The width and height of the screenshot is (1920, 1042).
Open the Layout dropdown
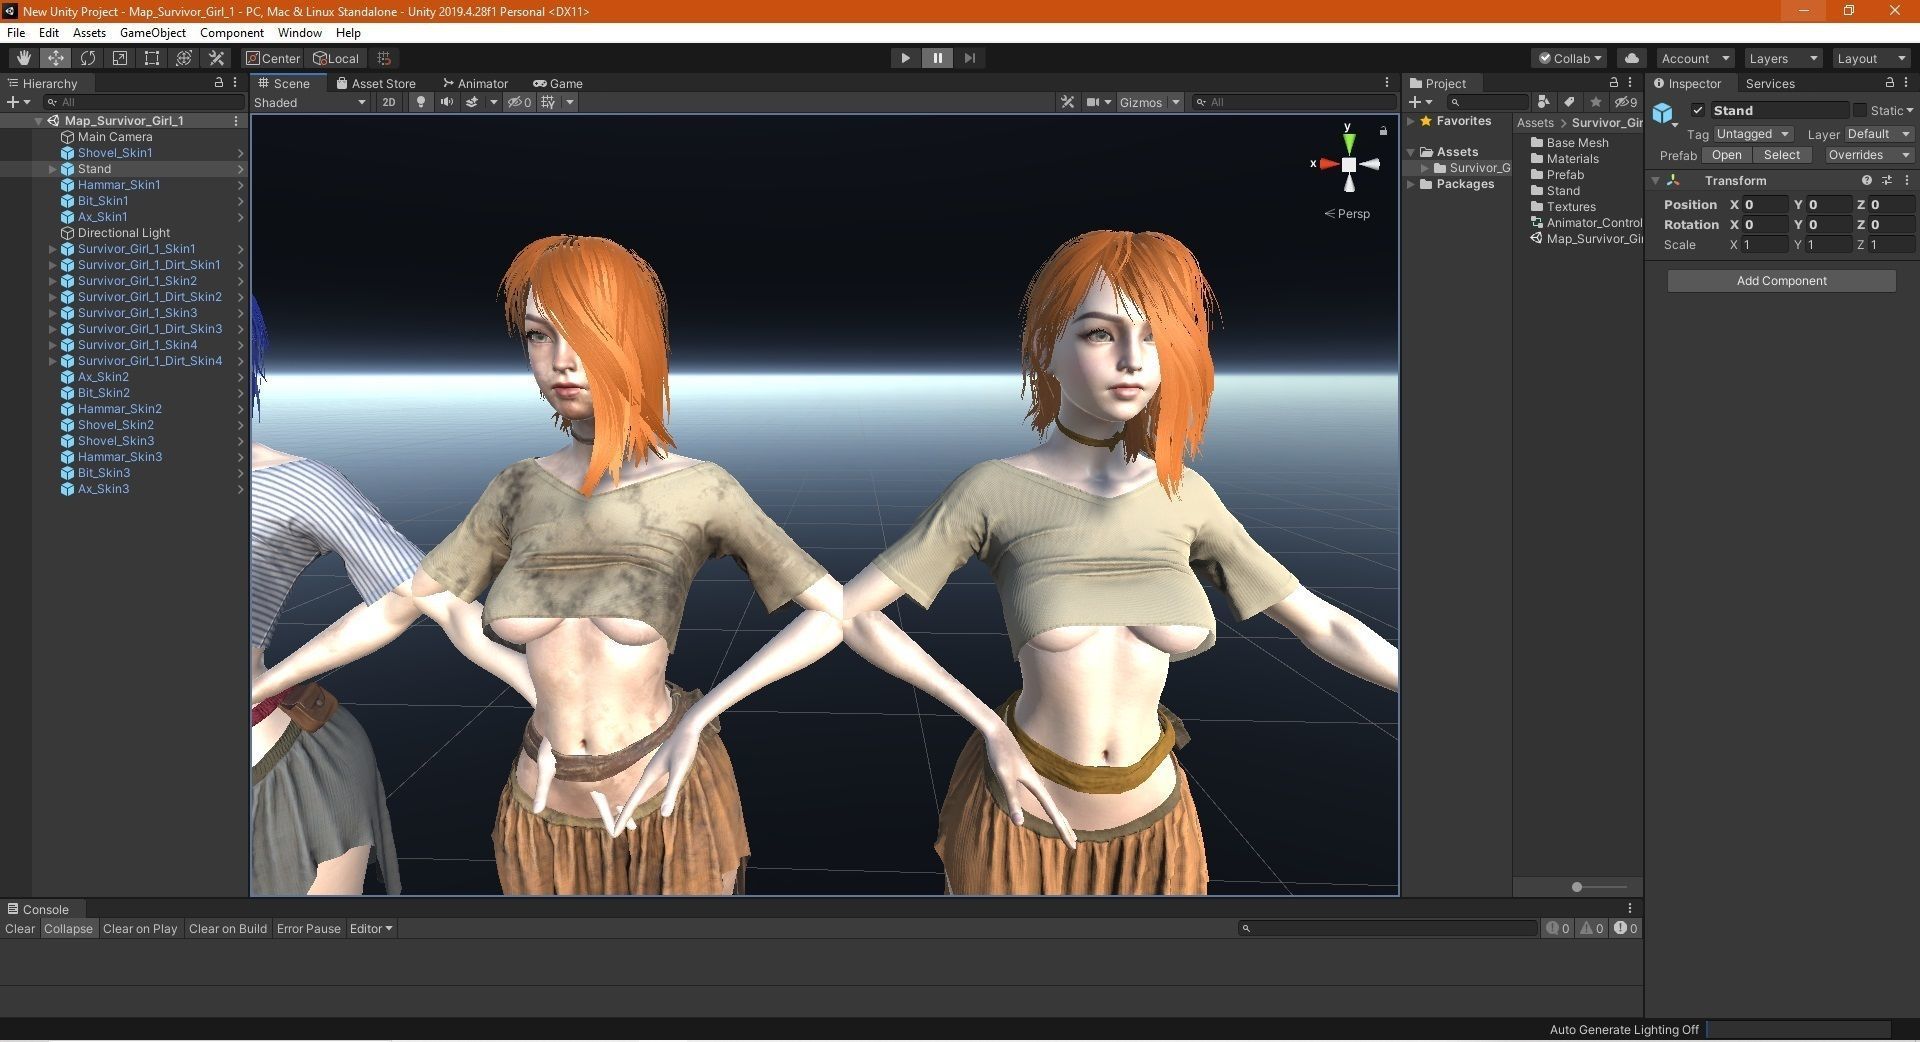[1871, 58]
